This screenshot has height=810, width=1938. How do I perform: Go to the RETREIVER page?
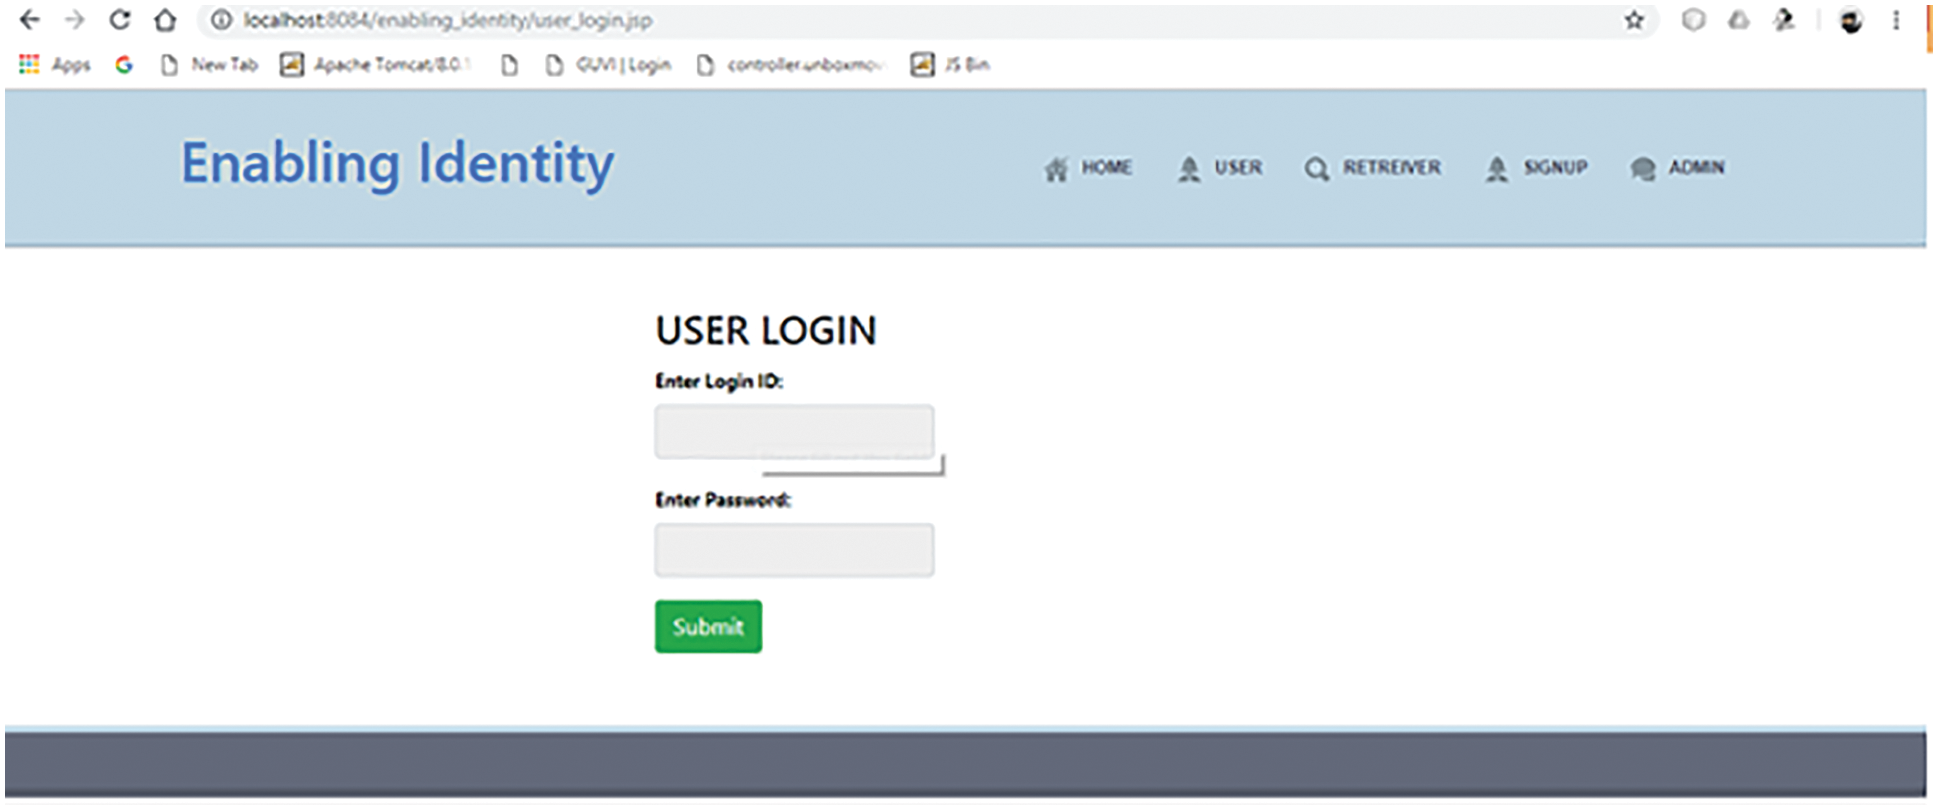1374,168
